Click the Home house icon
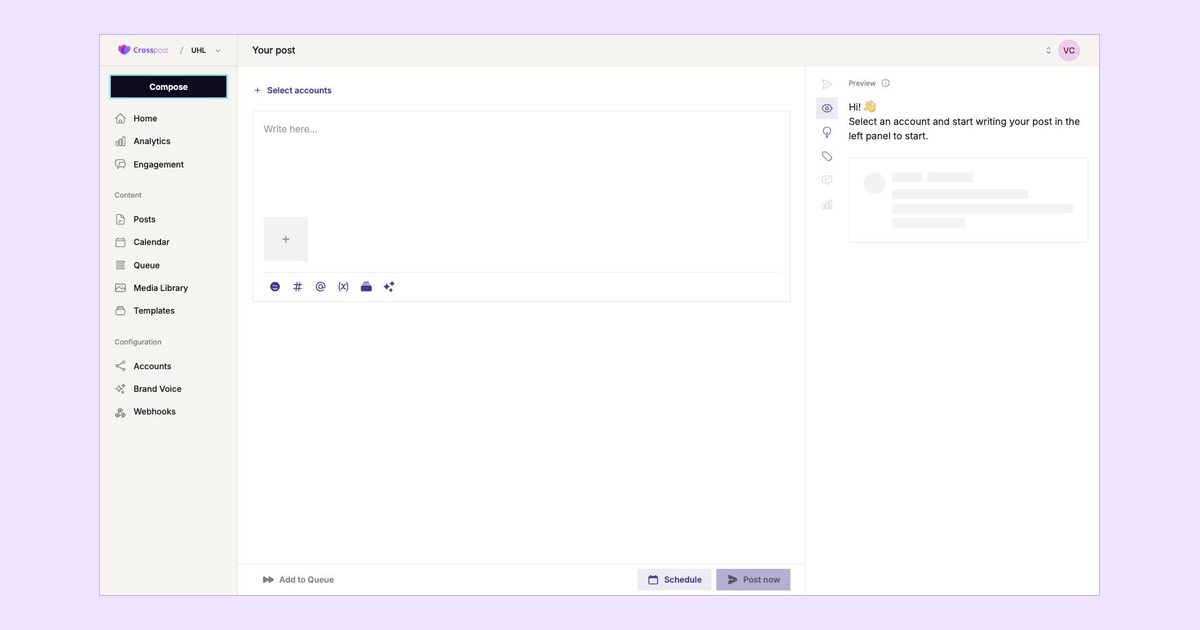 120,118
